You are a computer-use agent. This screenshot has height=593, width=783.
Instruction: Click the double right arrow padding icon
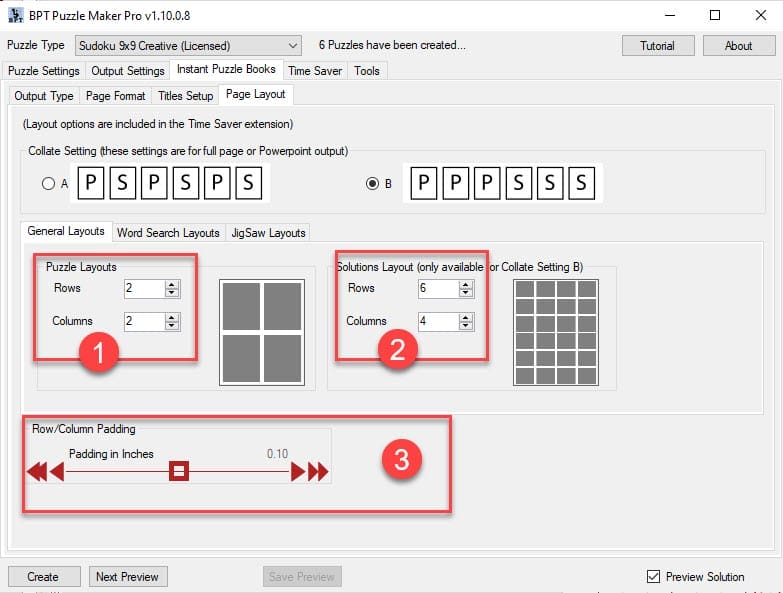318,471
